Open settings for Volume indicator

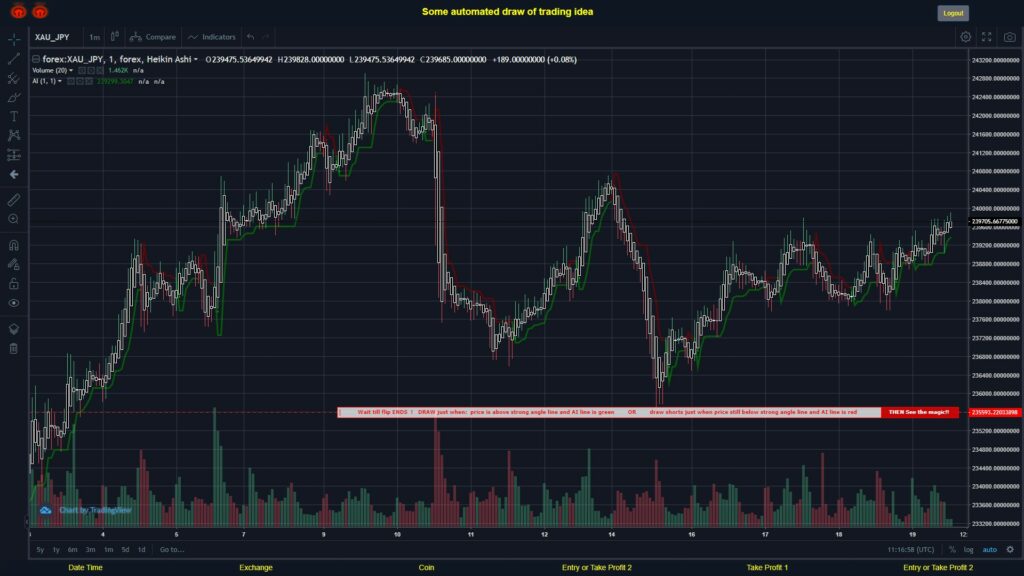pyautogui.click(x=91, y=71)
